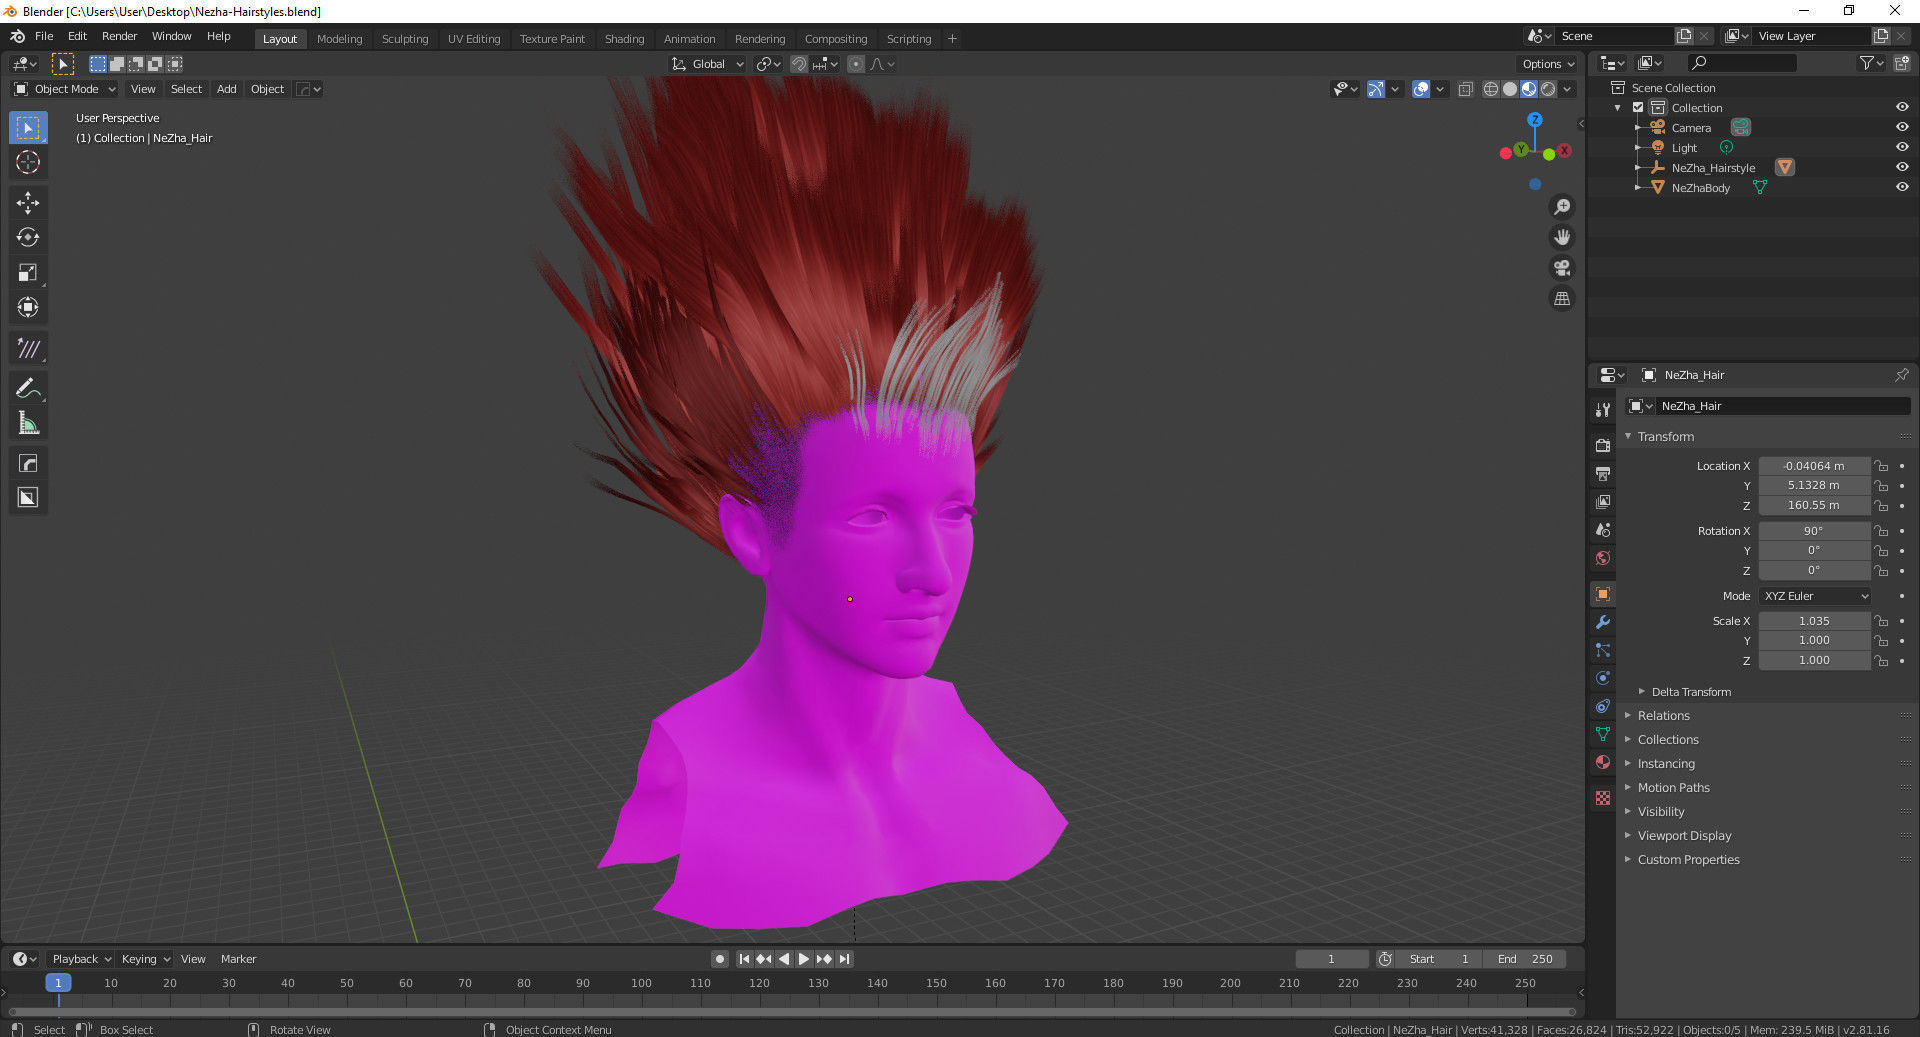The height and width of the screenshot is (1037, 1920).
Task: Open Modifiers wrench properties tab
Action: click(x=1603, y=622)
